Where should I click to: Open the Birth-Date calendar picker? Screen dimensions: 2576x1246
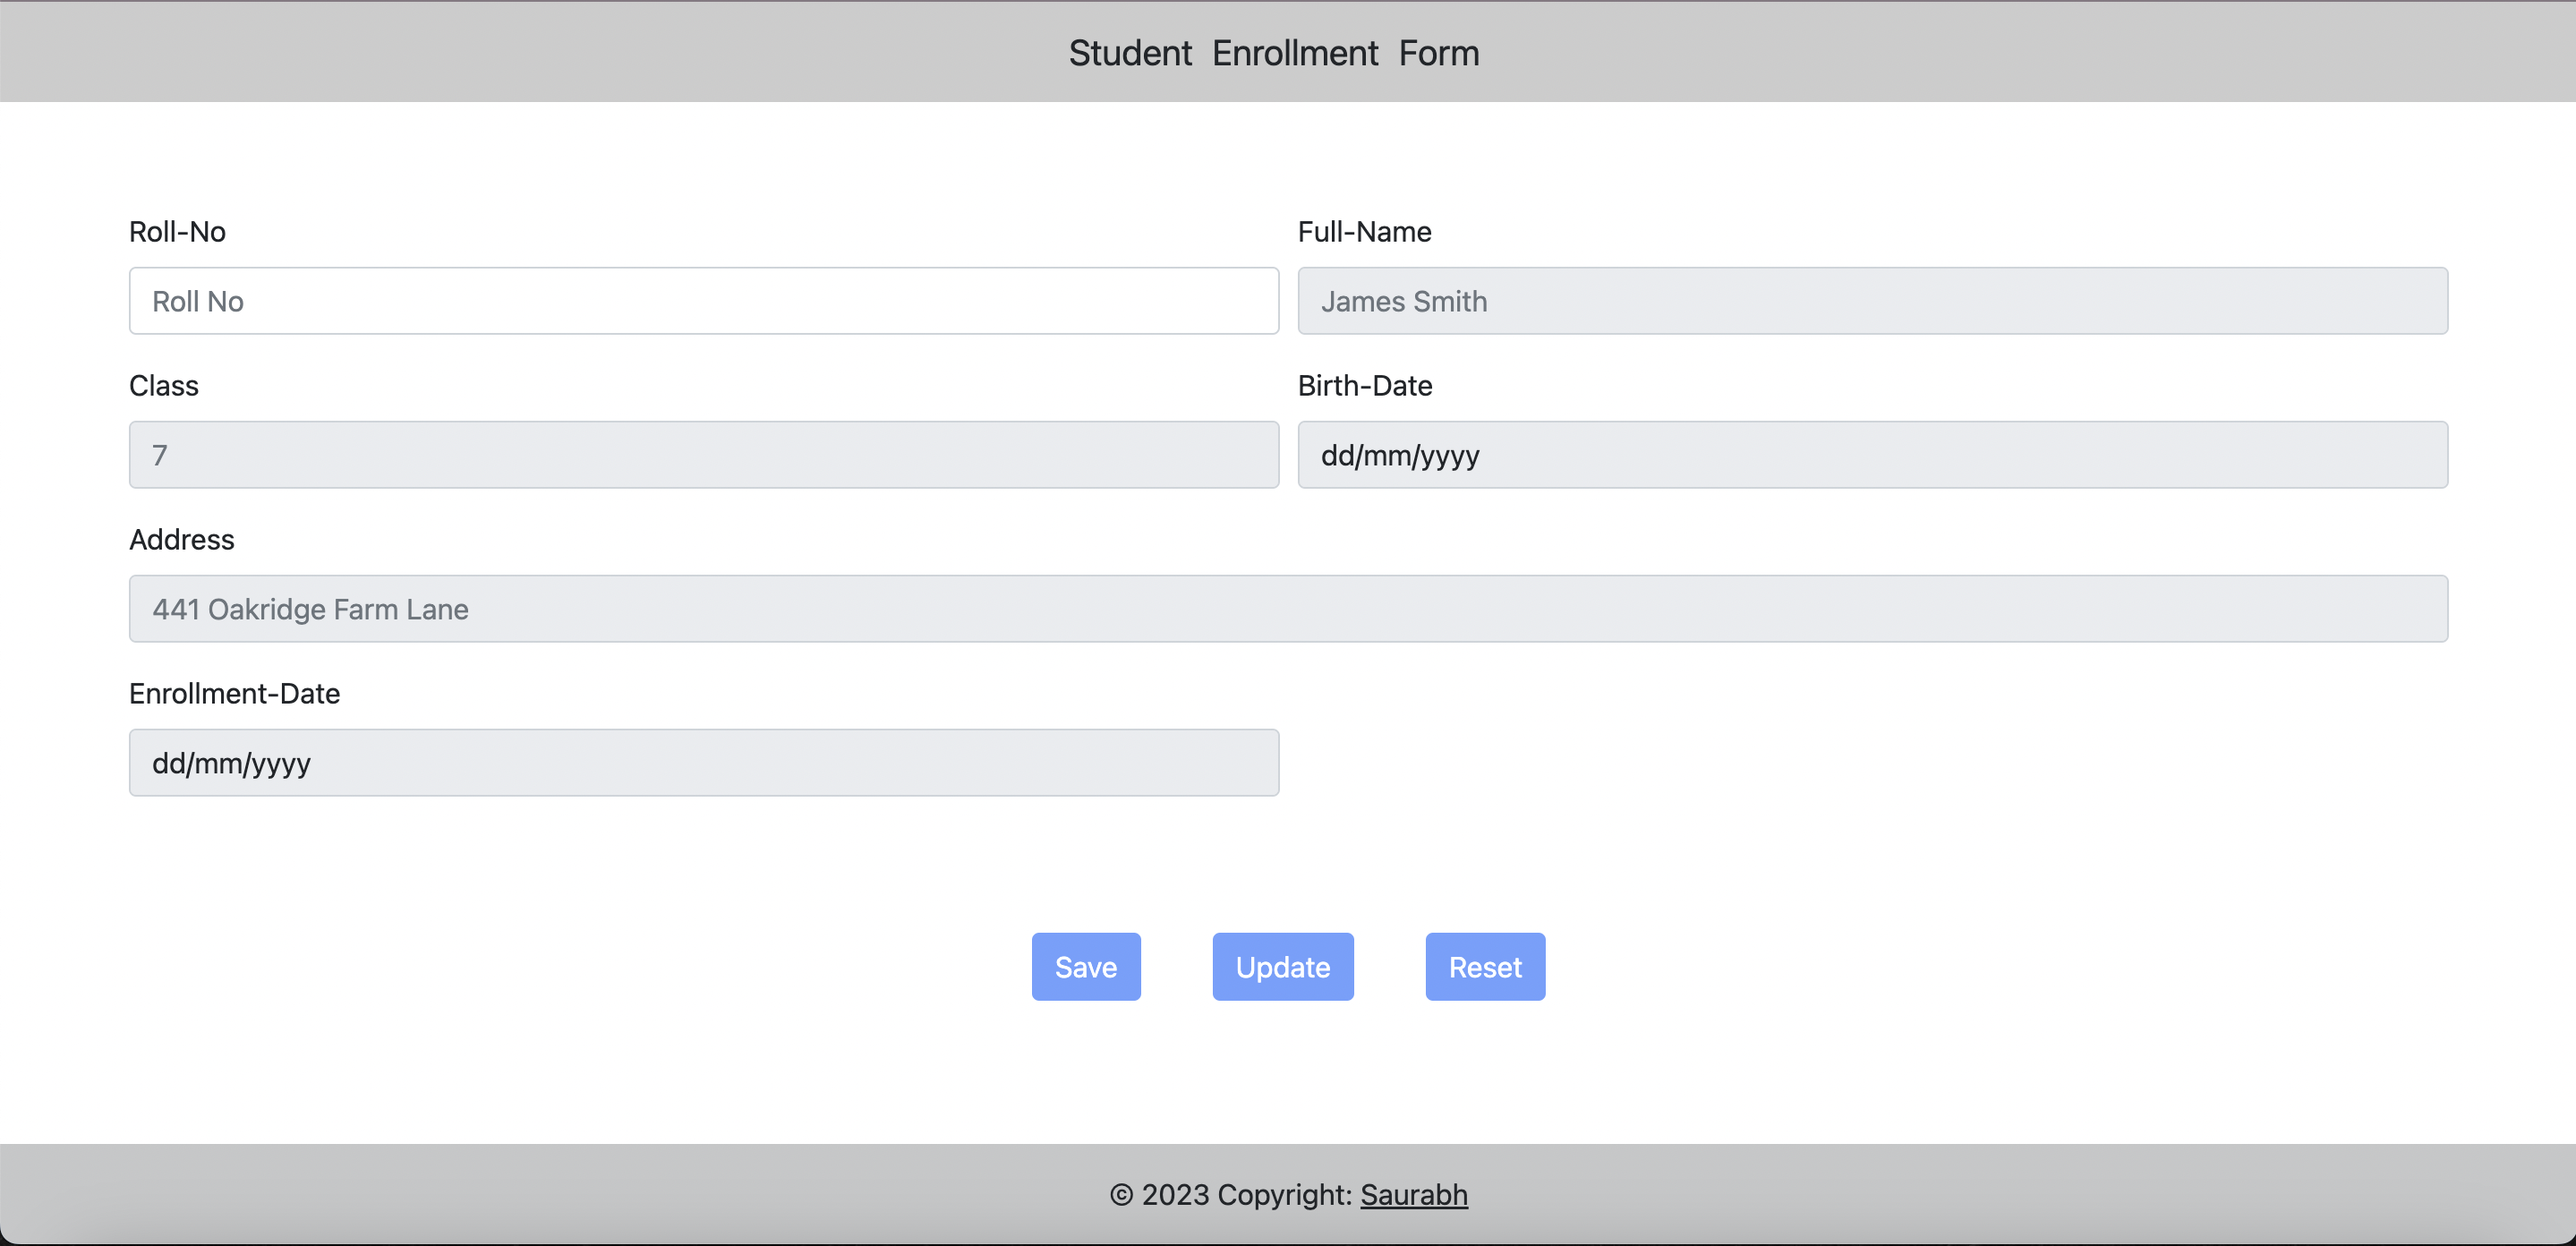point(2408,455)
